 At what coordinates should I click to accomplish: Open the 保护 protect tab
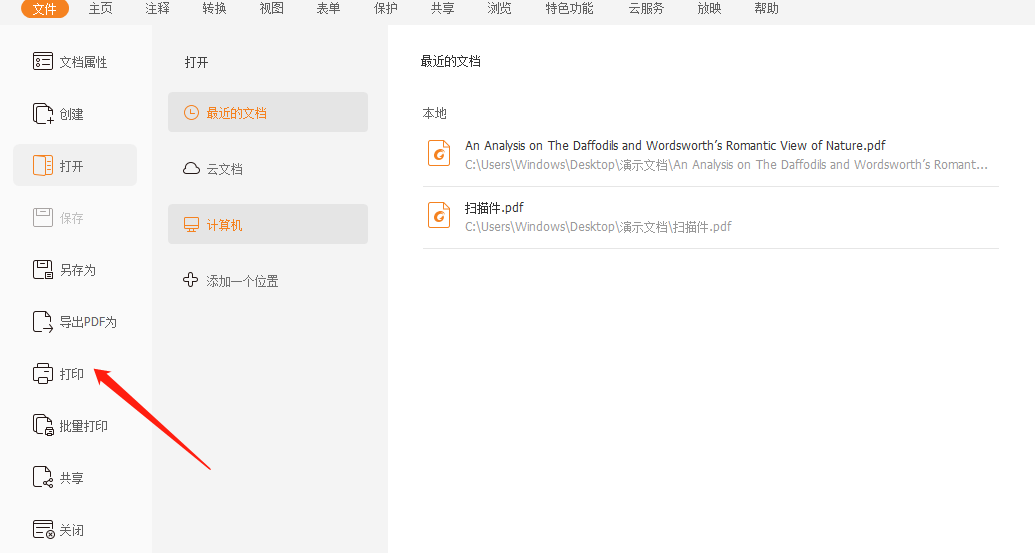(385, 9)
